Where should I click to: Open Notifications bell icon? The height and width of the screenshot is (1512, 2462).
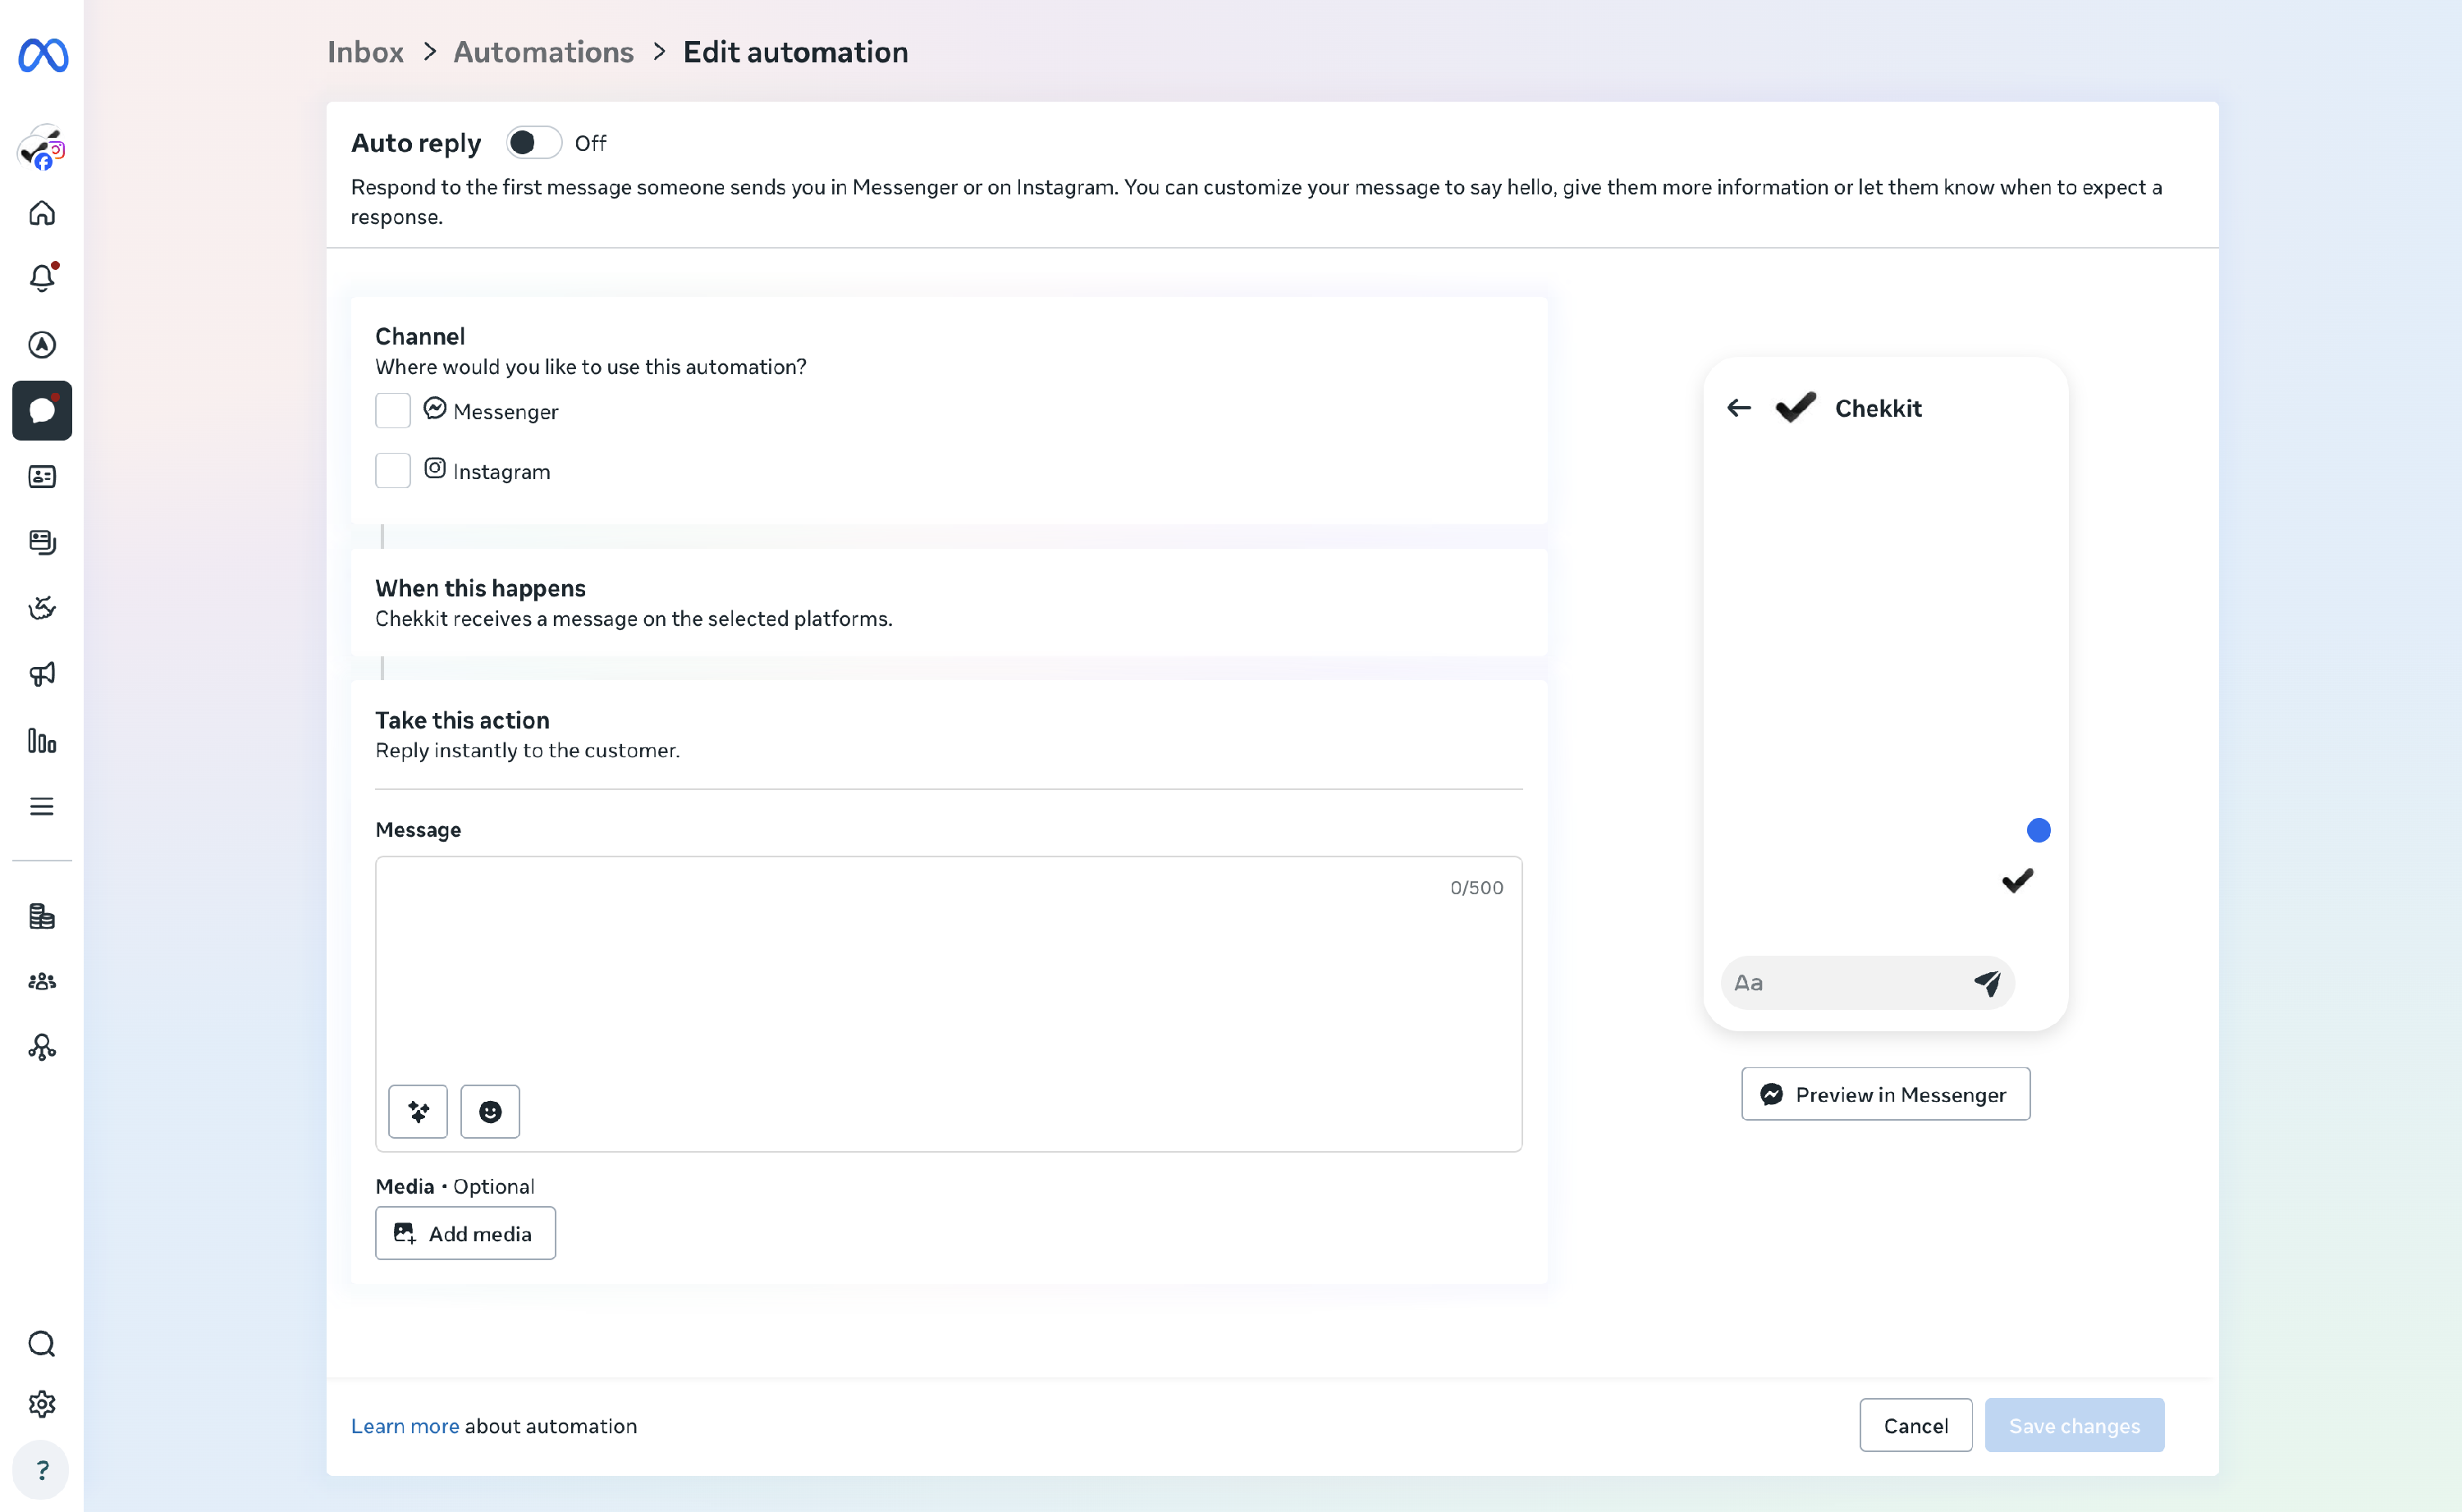41,278
